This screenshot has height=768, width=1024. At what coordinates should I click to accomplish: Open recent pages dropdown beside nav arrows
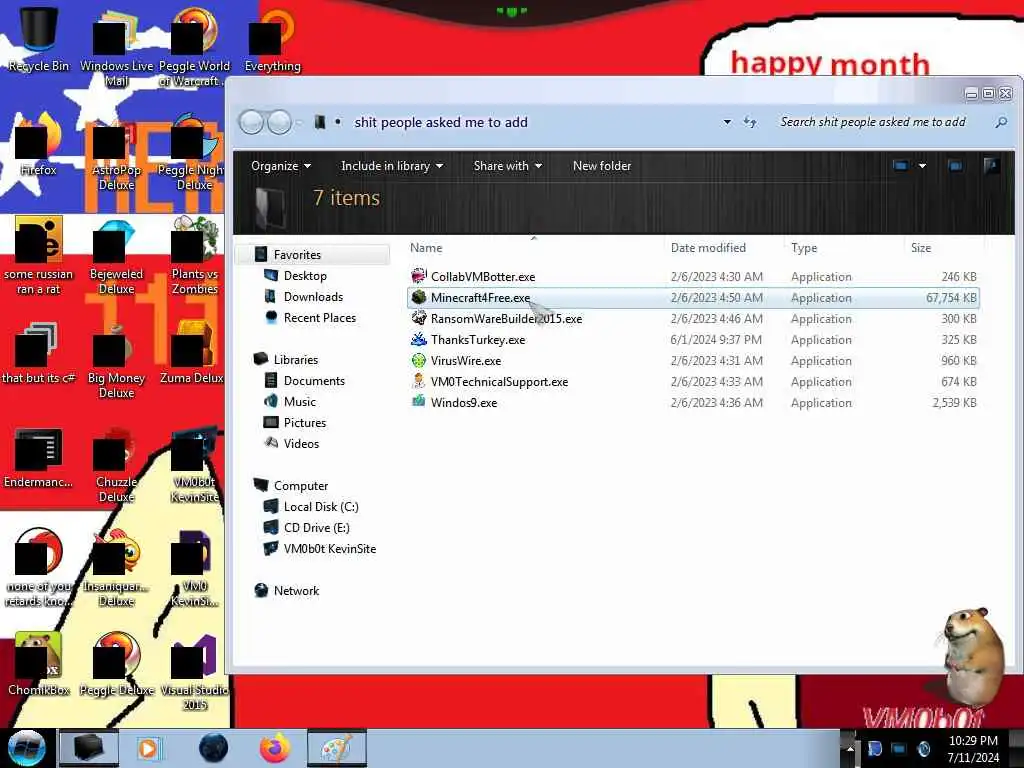299,123
